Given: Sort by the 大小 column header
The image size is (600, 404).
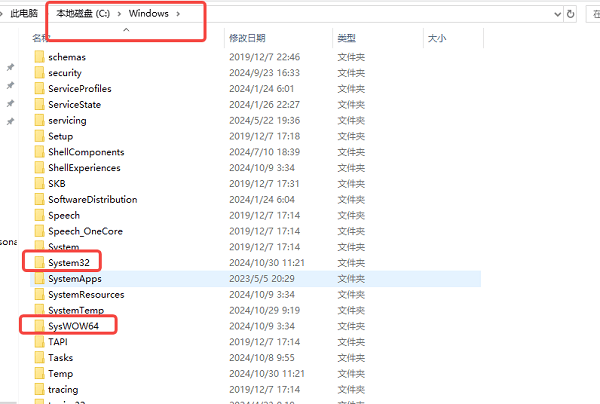Looking at the screenshot, I should click(x=437, y=38).
